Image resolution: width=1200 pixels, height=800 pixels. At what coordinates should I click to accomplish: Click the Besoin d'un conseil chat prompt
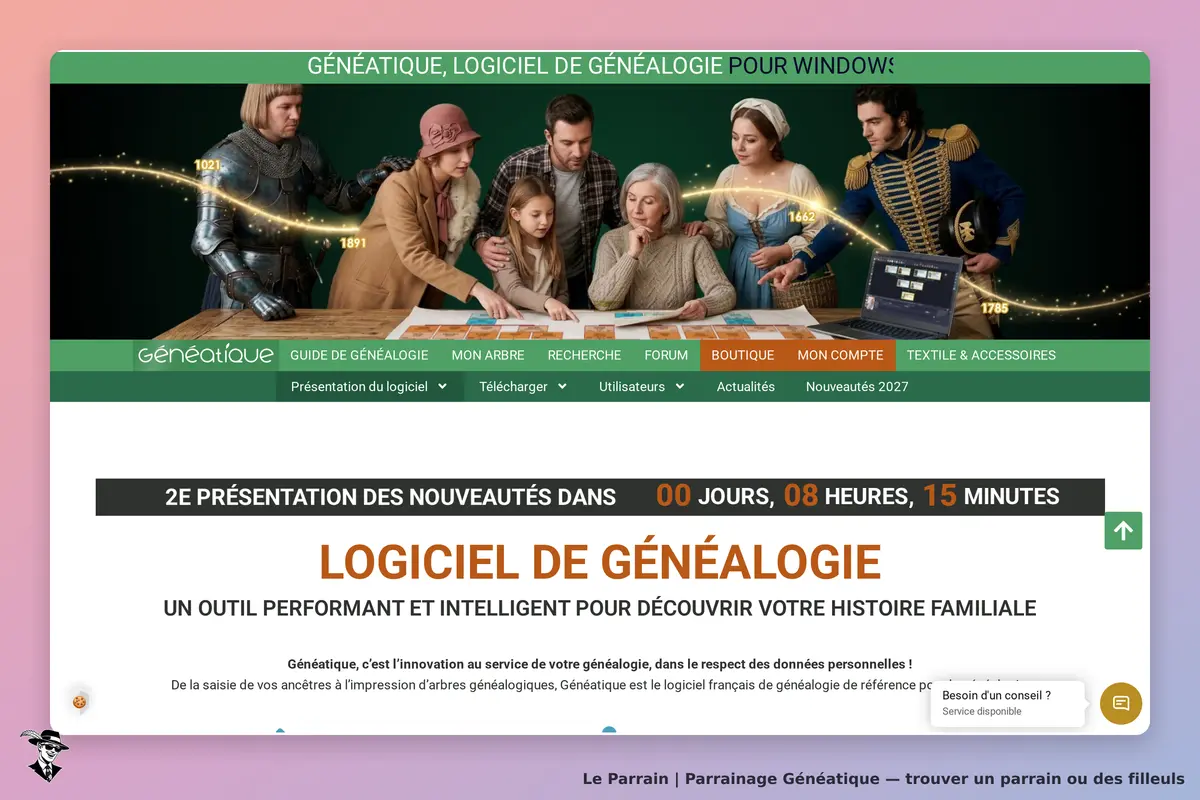(x=1008, y=703)
